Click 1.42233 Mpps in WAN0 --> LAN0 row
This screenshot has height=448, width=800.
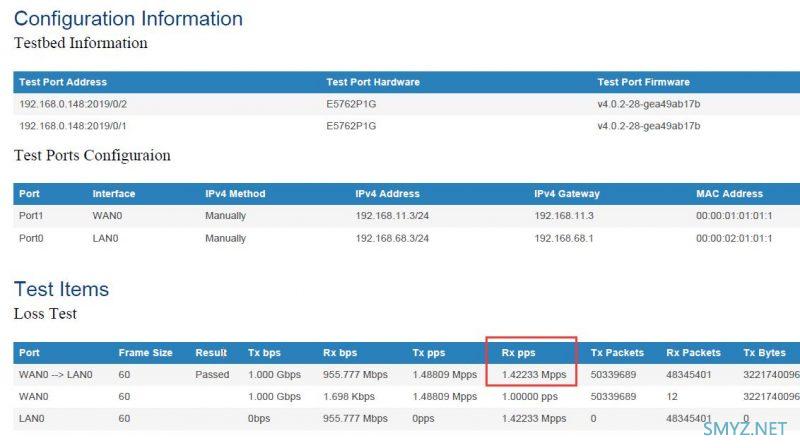[534, 375]
